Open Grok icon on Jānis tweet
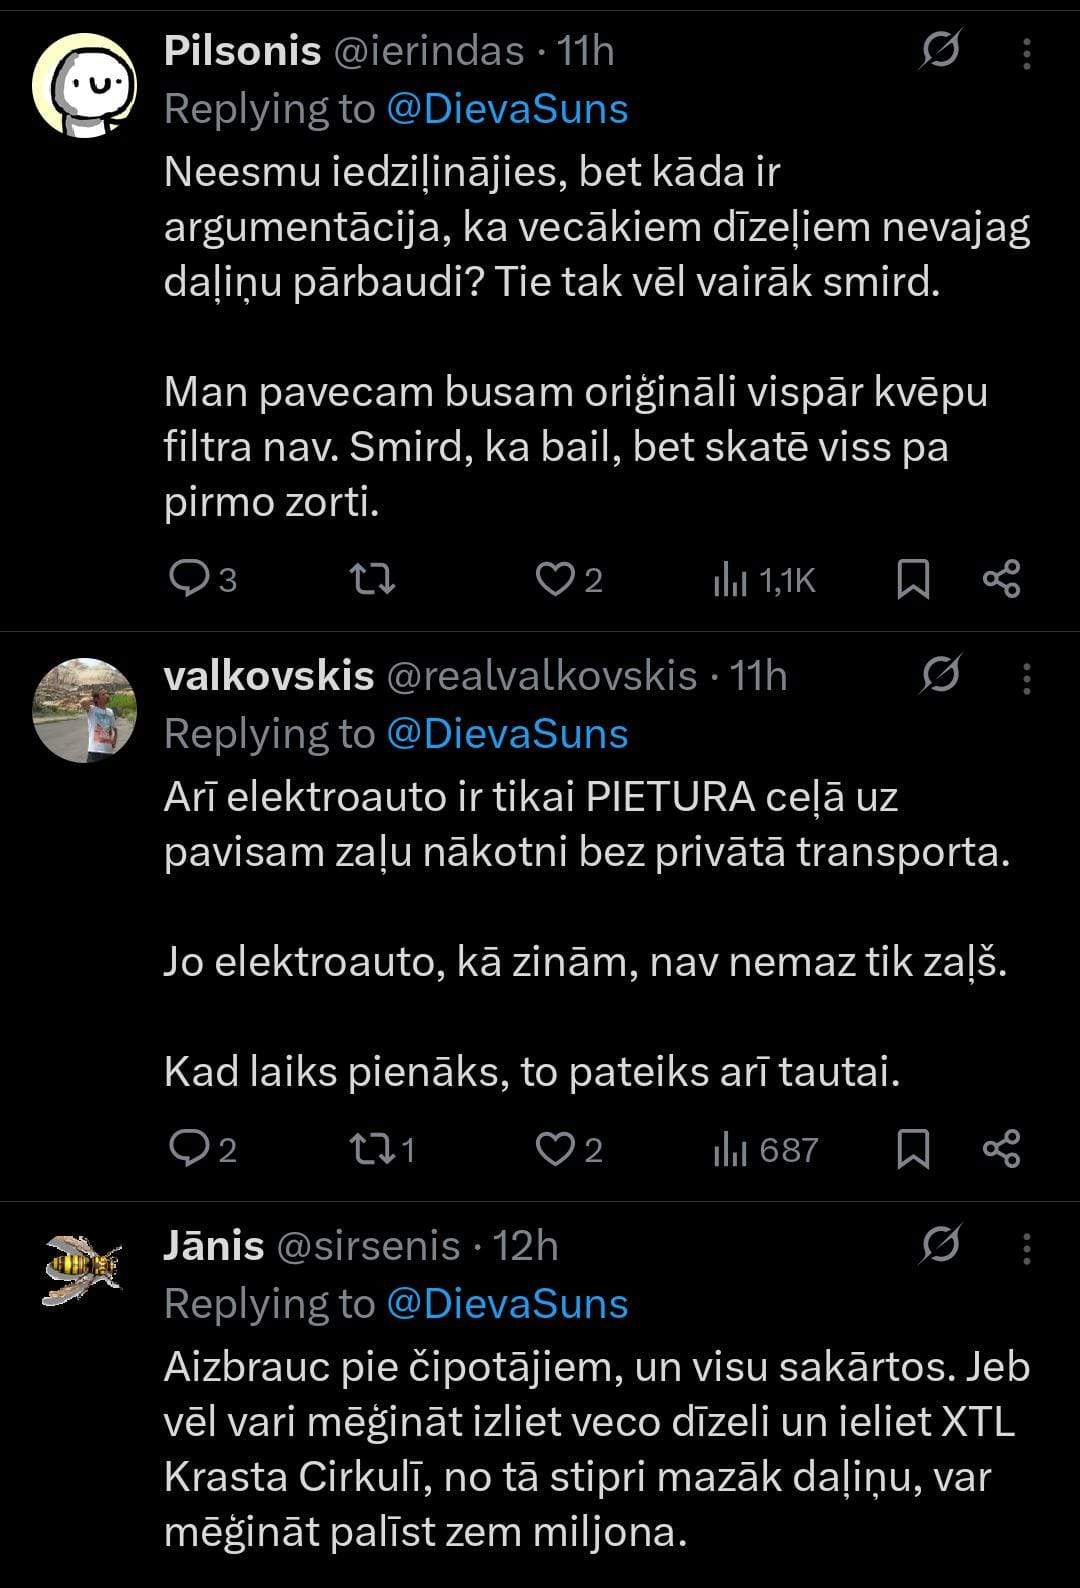Viewport: 1080px width, 1588px height. point(940,1246)
